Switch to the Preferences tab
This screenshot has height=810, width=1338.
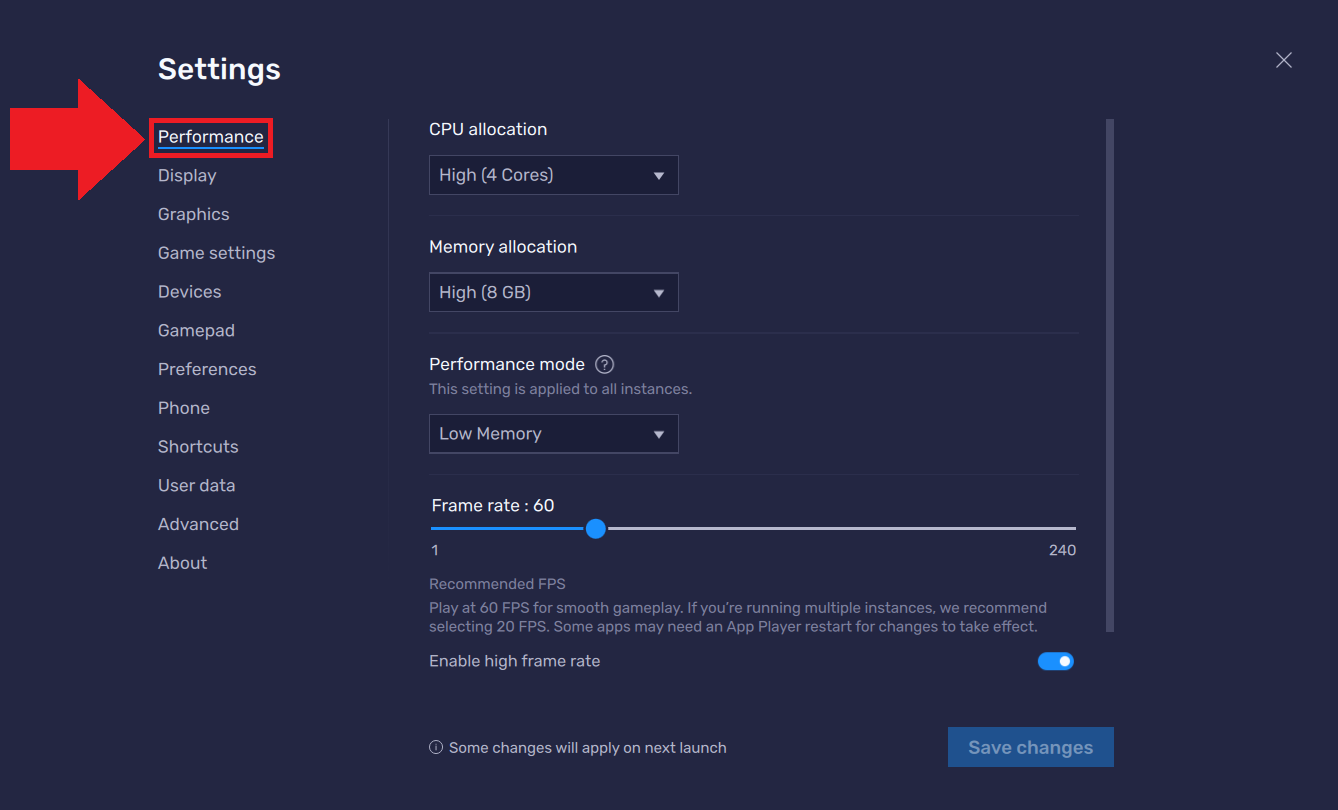coord(207,369)
